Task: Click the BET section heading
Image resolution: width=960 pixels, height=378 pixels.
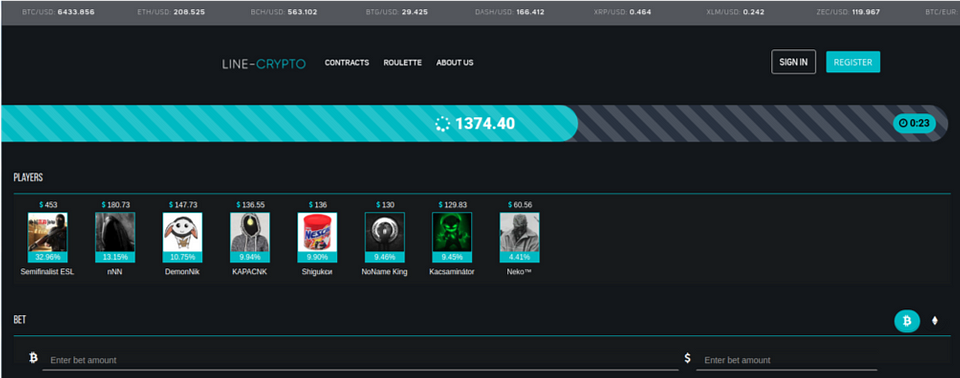Action: (x=20, y=320)
